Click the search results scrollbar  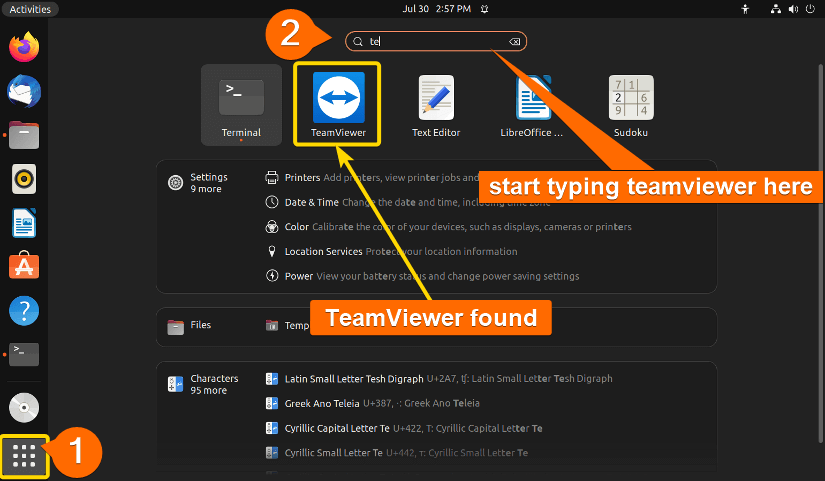pos(820,253)
